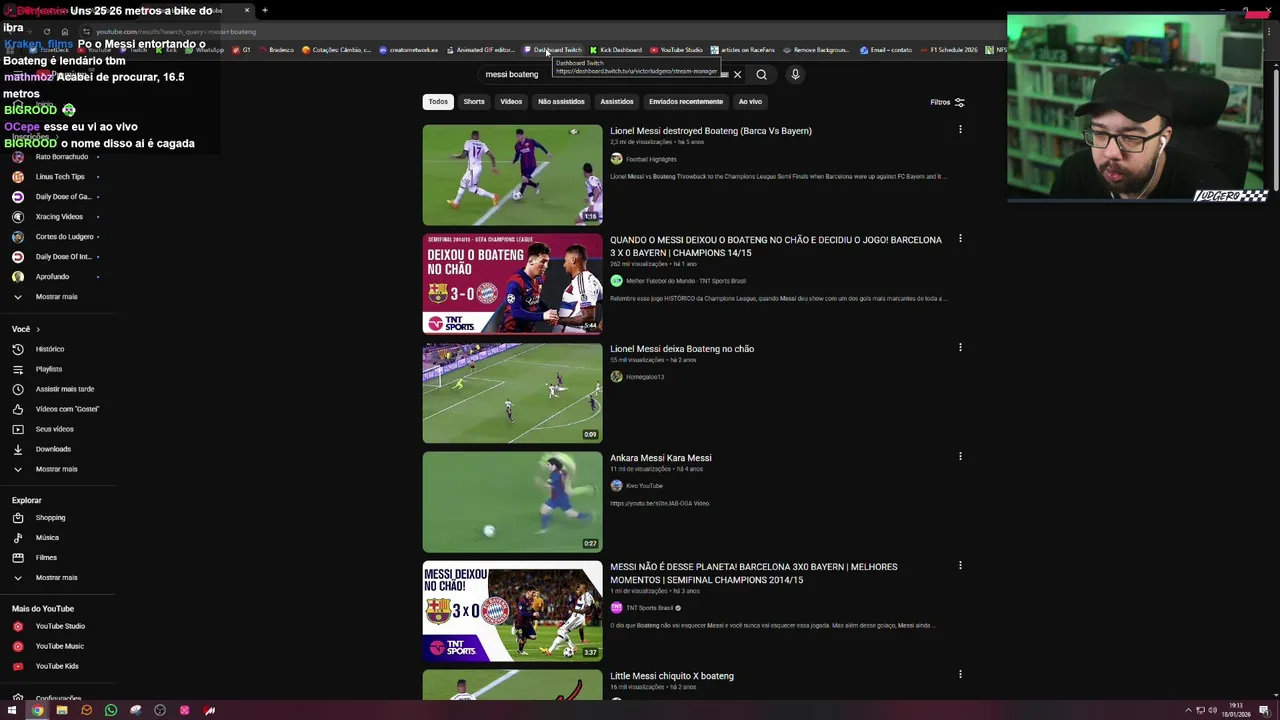Play DEIXOU O BOATENG NO CHÃO thumbnail
This screenshot has height=720, width=1280.
(512, 284)
